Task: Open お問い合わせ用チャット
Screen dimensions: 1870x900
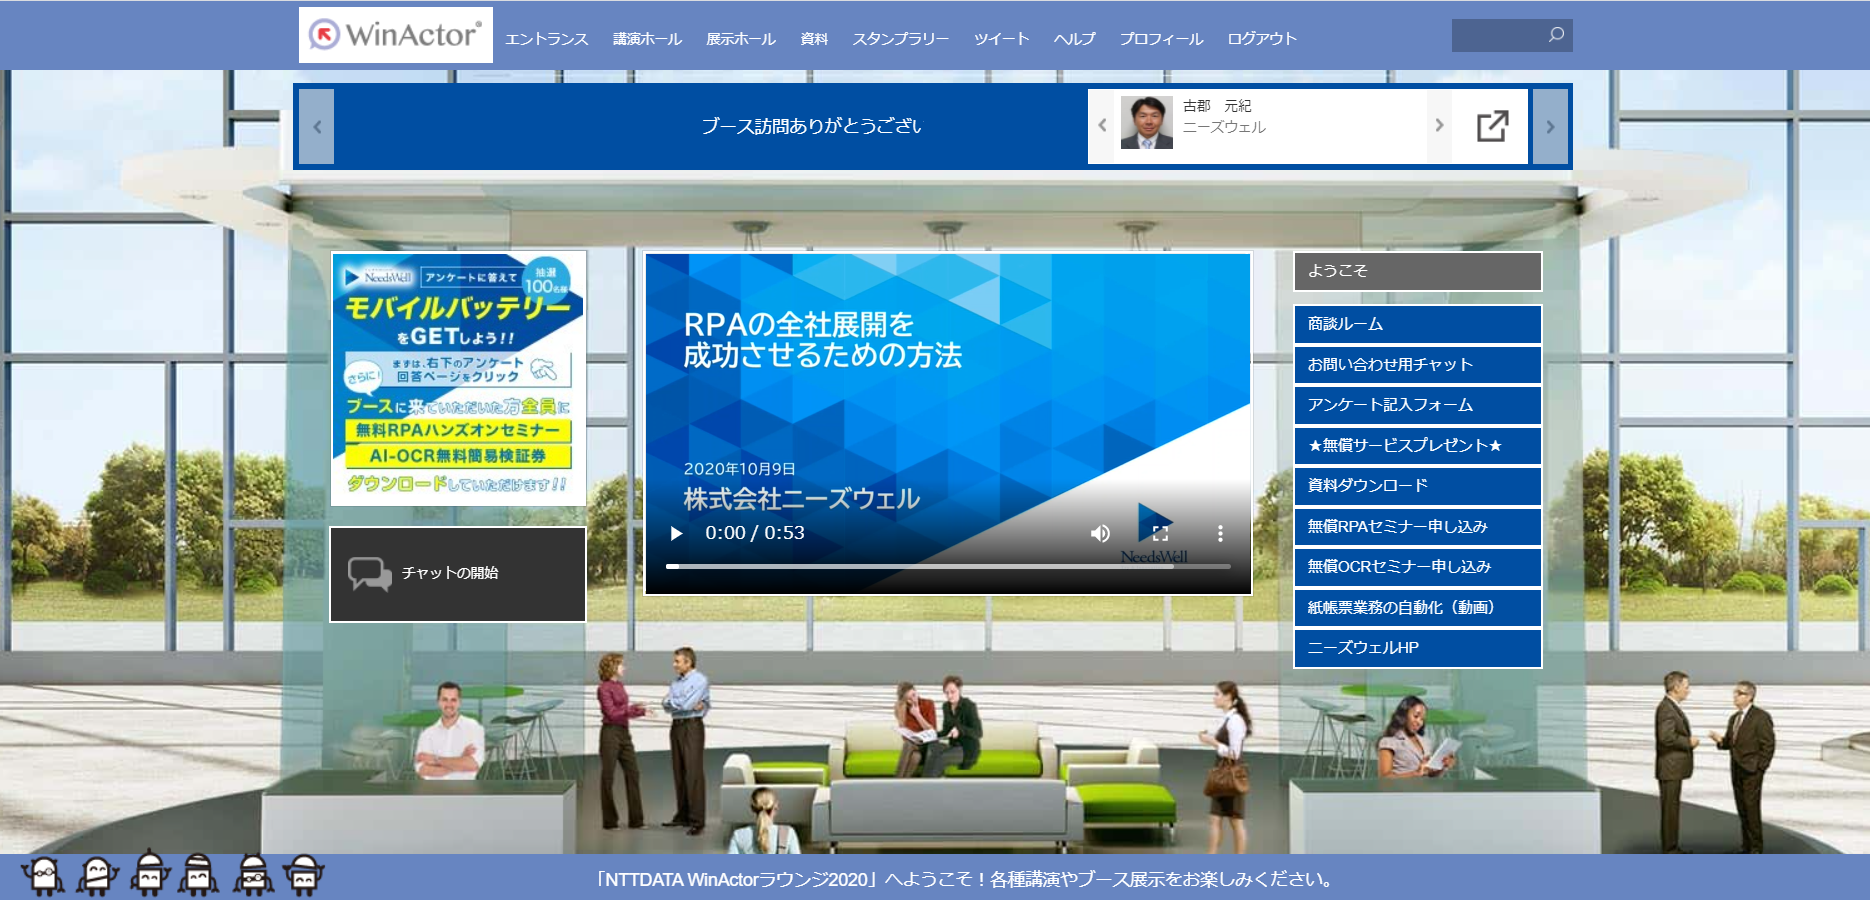Action: [x=1418, y=364]
